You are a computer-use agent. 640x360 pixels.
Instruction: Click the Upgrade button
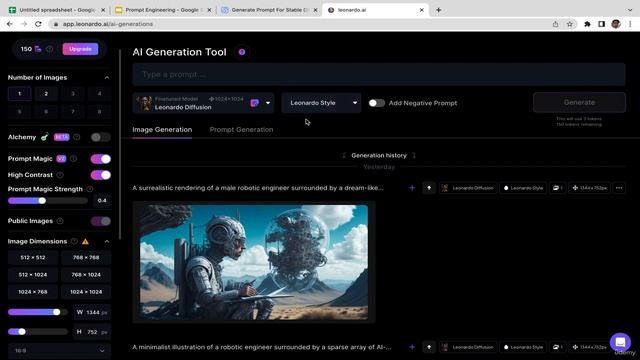80,49
